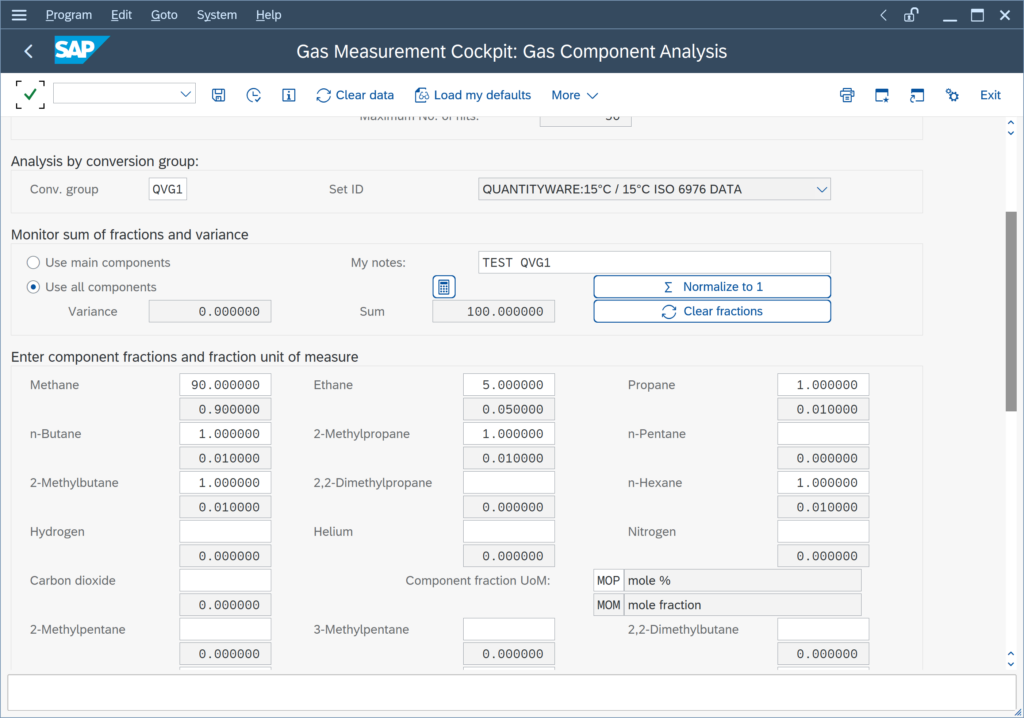1024x718 pixels.
Task: Click the status bar message area
Action: (x=512, y=693)
